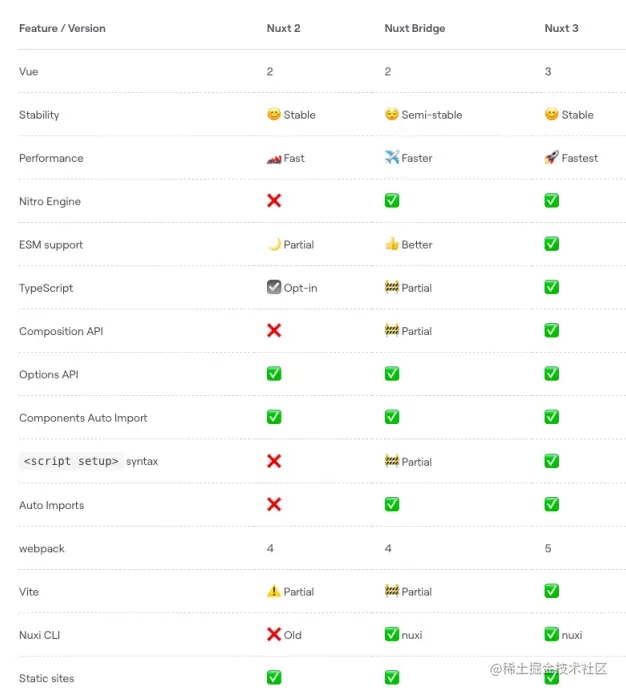626x695 pixels.
Task: Click the Nuxt Bridge column header
Action: (x=414, y=28)
